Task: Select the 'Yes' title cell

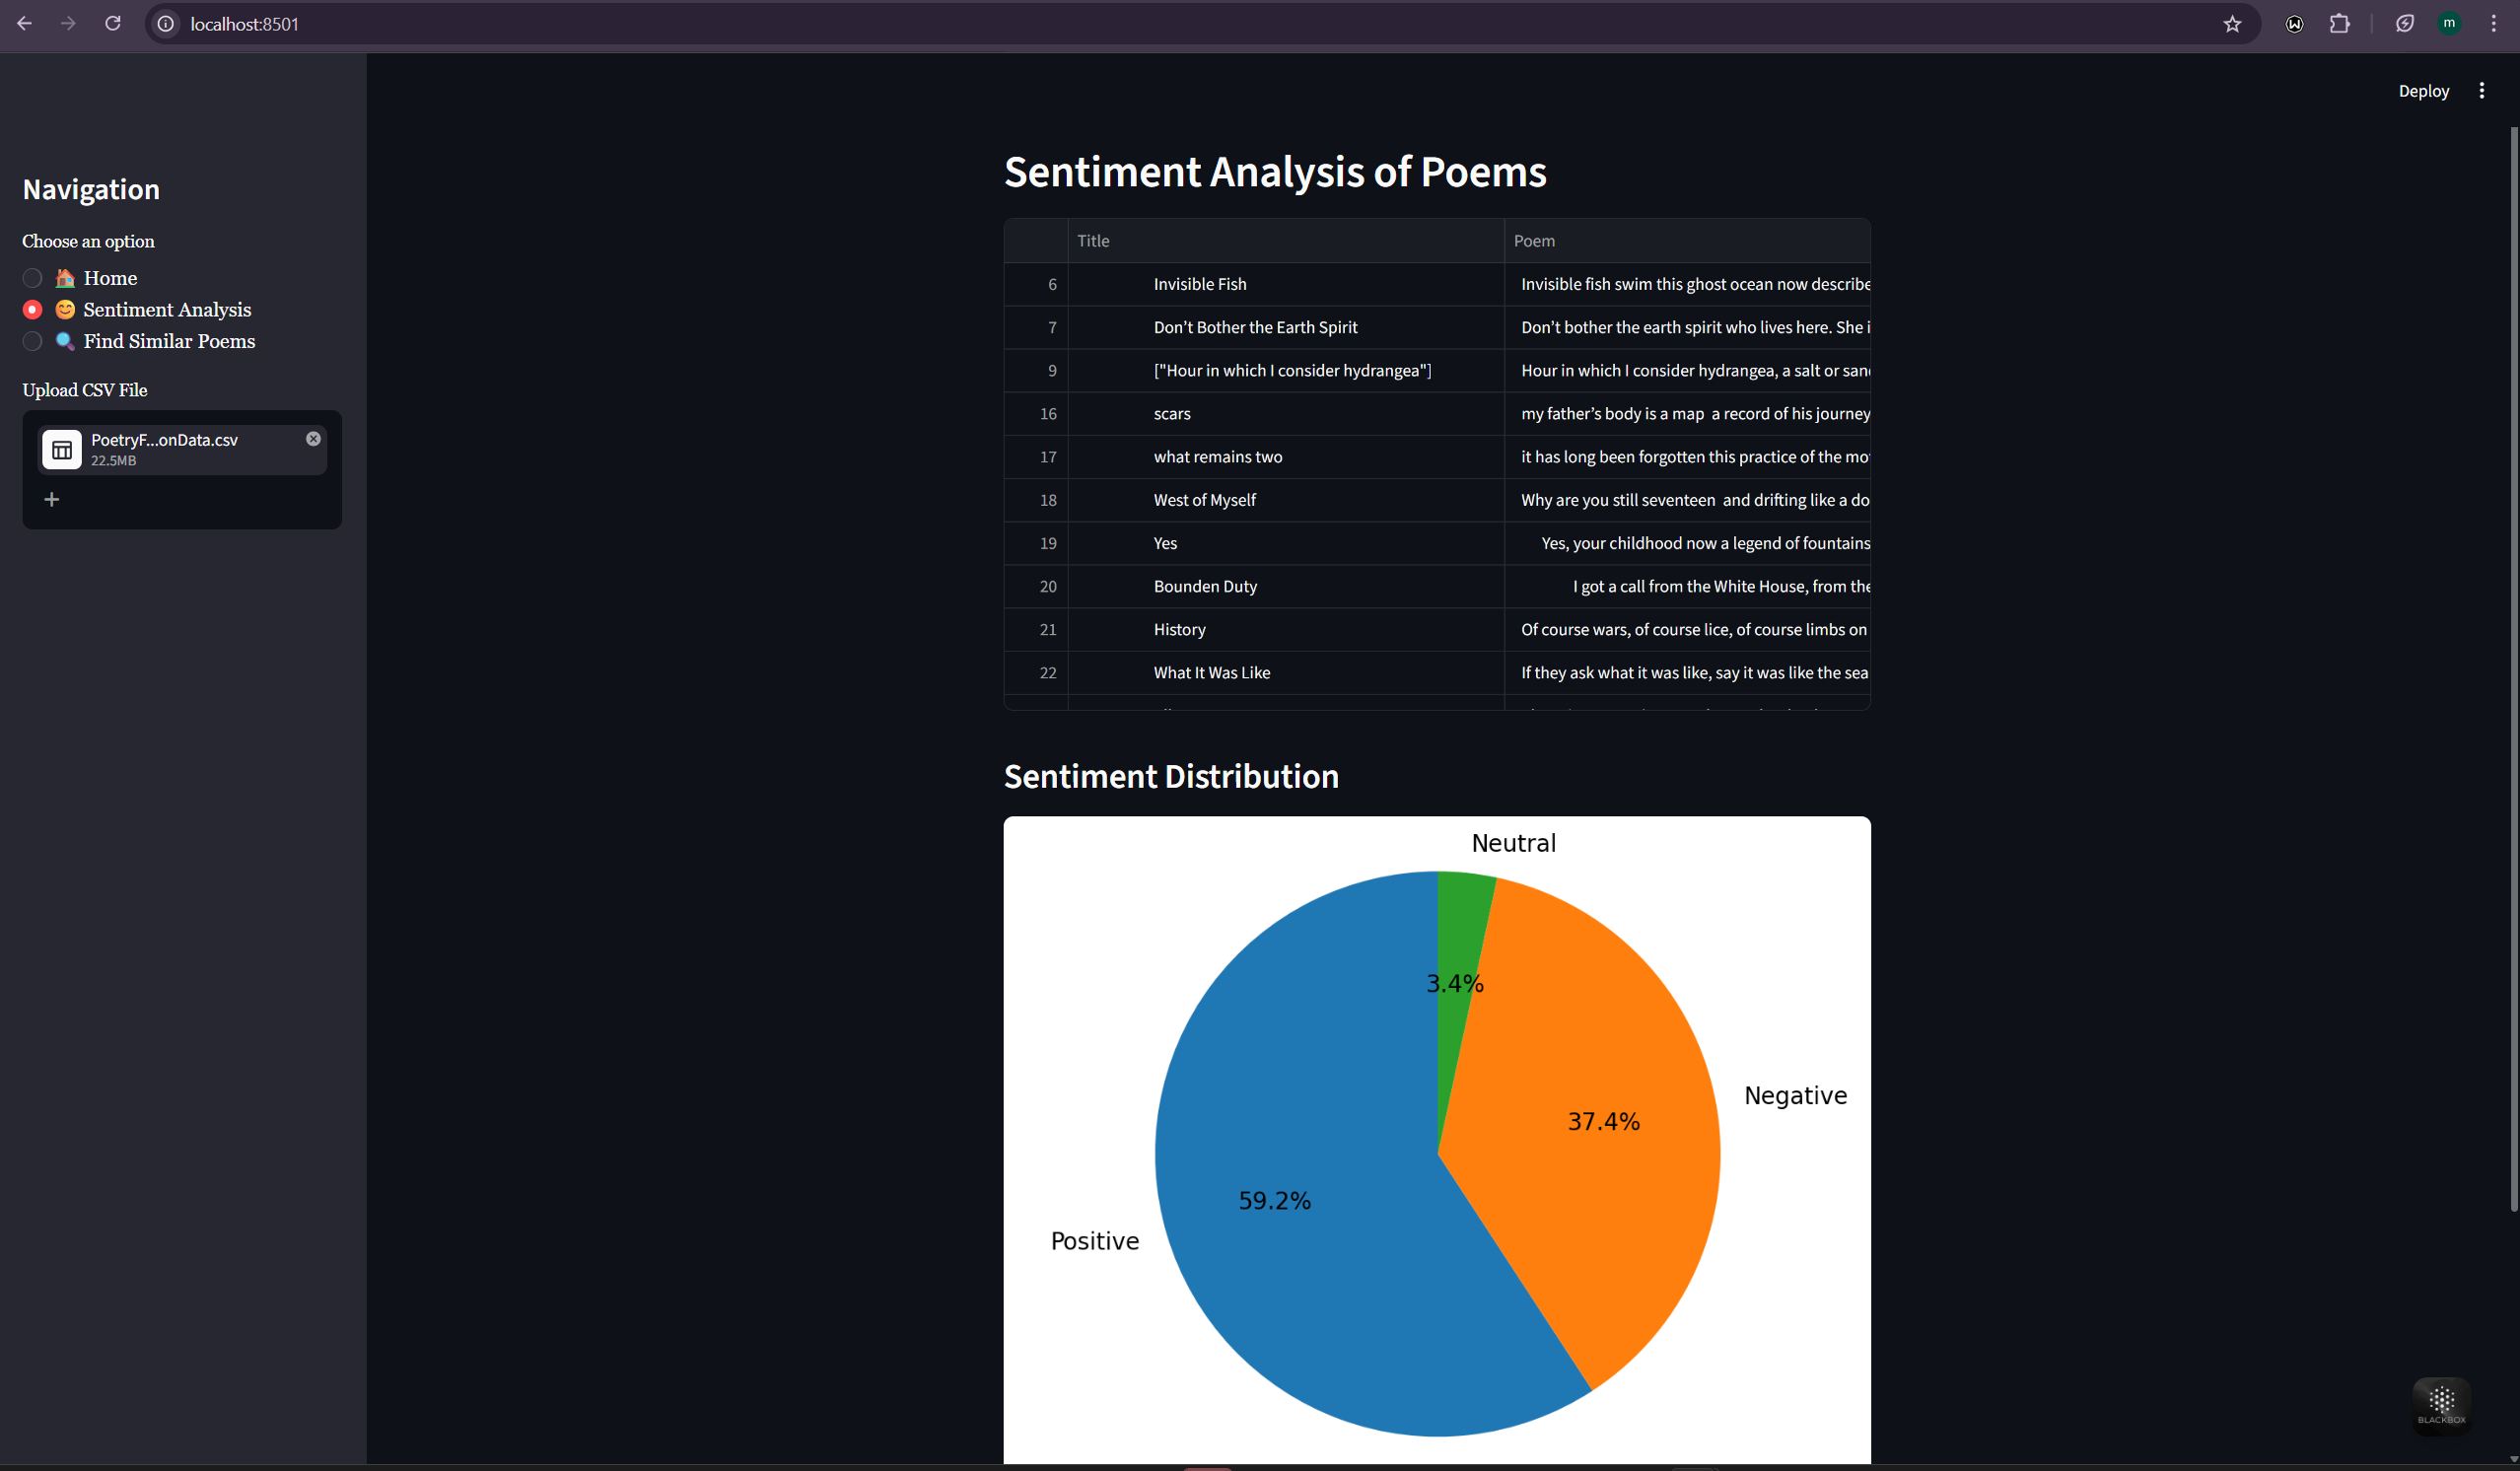Action: click(1286, 543)
